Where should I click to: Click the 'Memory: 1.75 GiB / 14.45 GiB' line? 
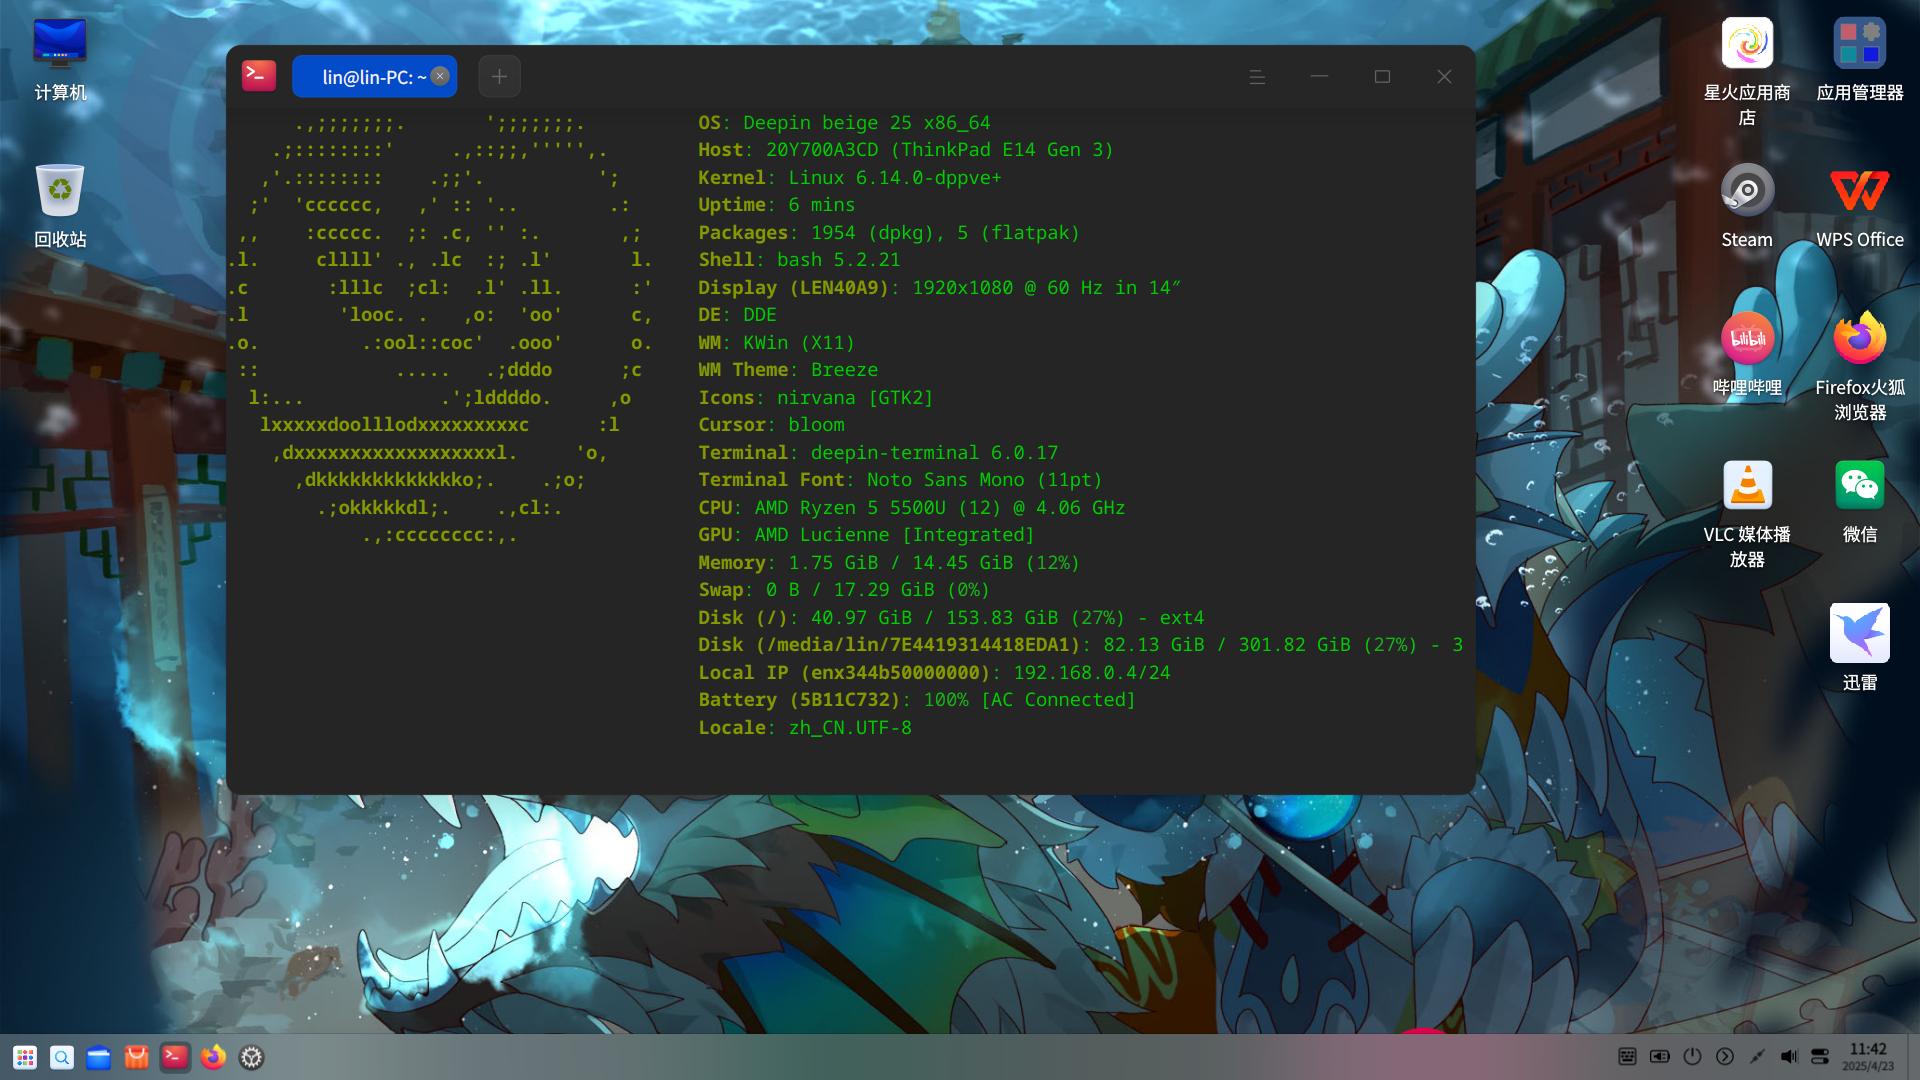point(888,563)
